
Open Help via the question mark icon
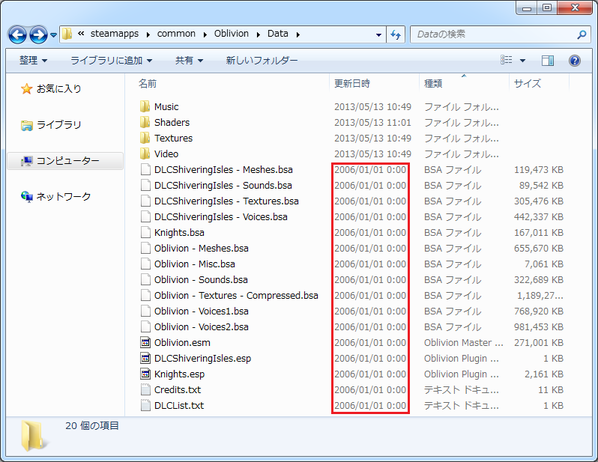(x=574, y=60)
